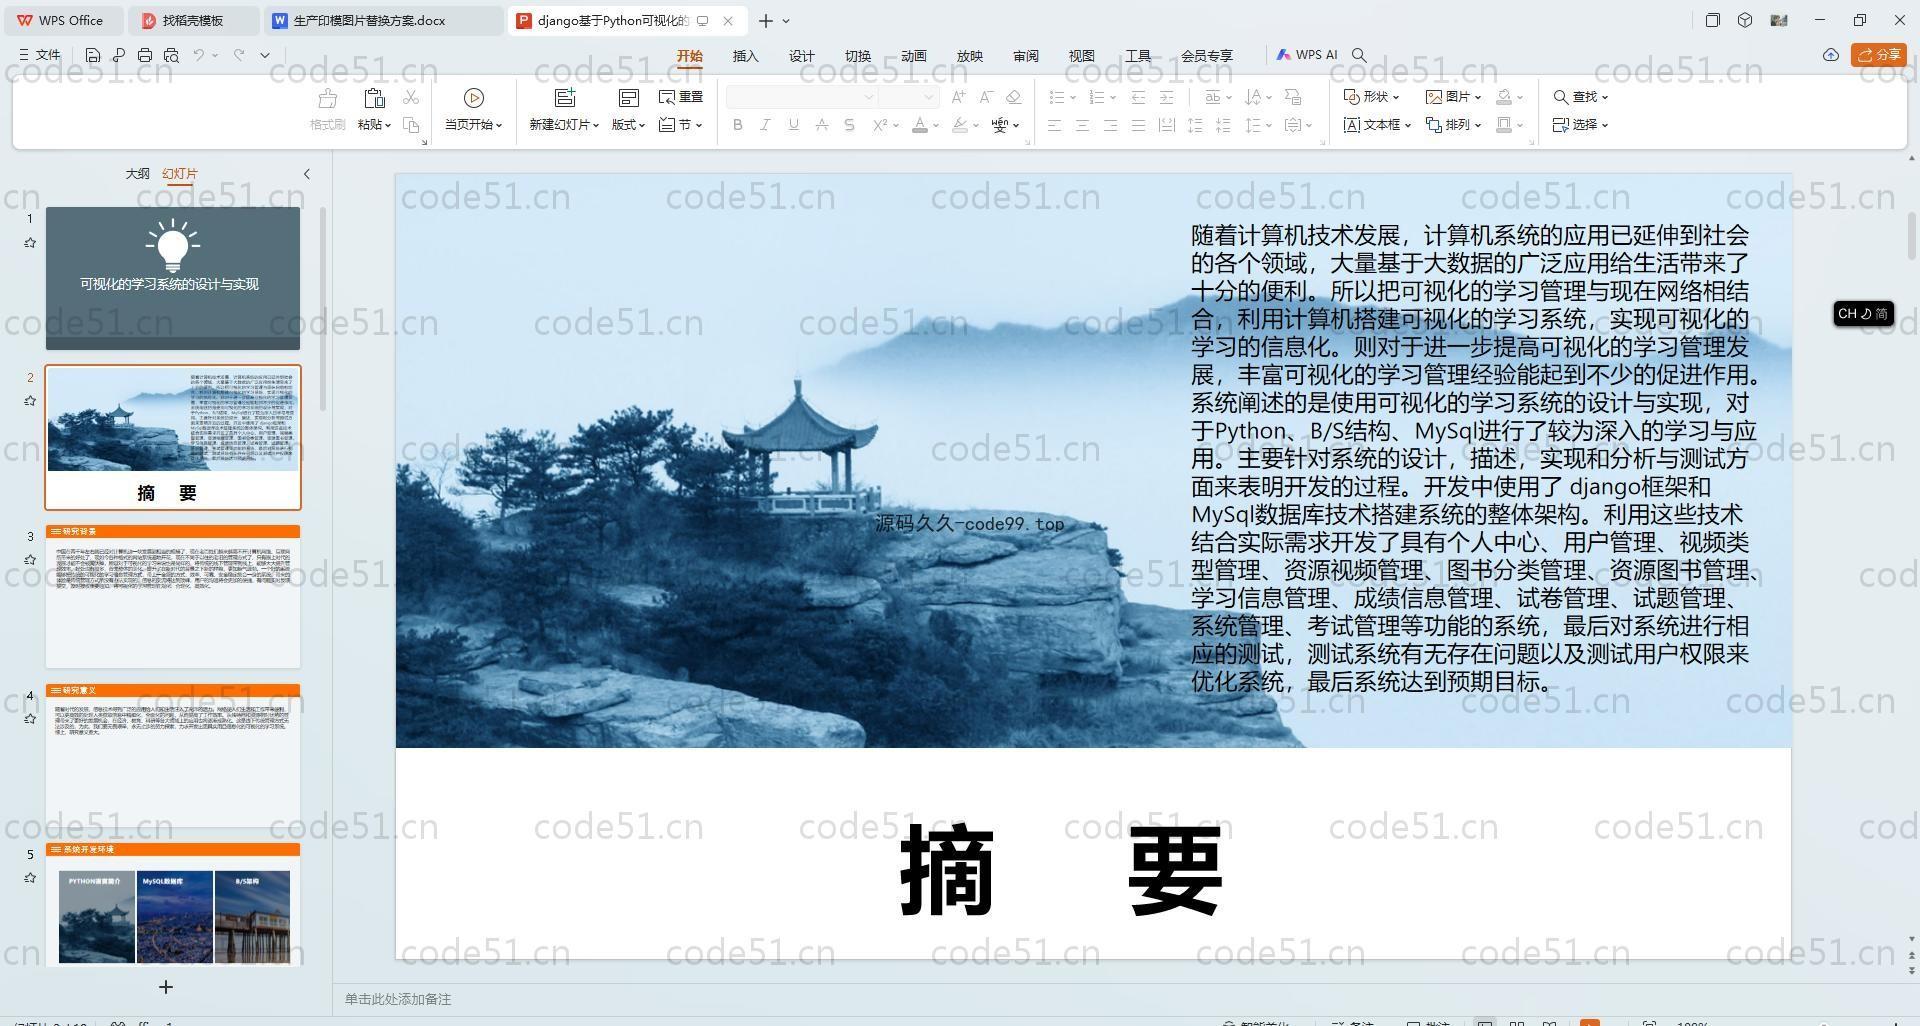Toggle align right paragraph
This screenshot has height=1026, width=1920.
(x=1110, y=125)
